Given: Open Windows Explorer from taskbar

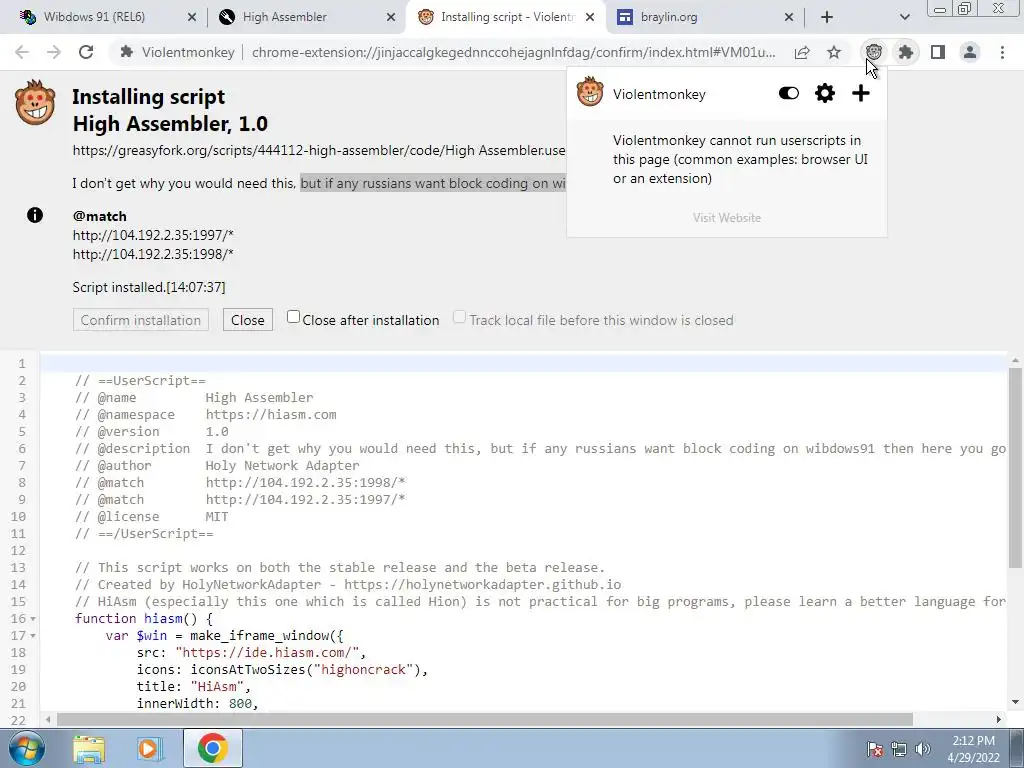Looking at the screenshot, I should tap(89, 748).
